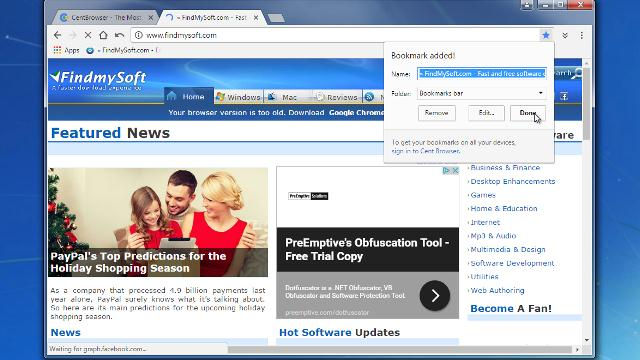Click the PayPal's Top Predictions headline
Screen dimensions: 640x360
click(138, 262)
